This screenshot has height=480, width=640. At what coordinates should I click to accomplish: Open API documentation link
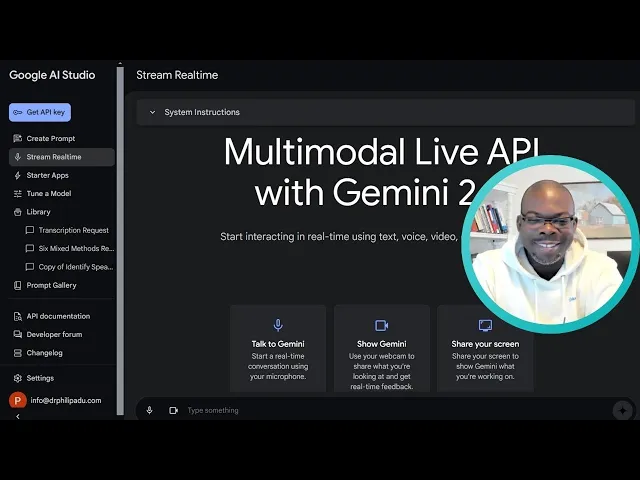(x=58, y=316)
